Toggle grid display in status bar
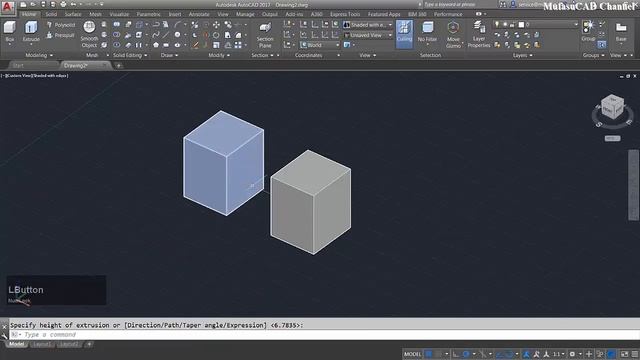 tap(429, 354)
